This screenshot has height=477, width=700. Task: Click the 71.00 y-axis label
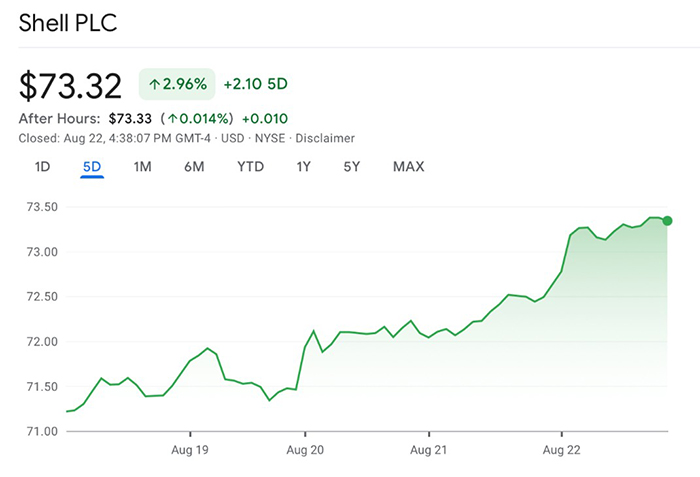click(42, 431)
